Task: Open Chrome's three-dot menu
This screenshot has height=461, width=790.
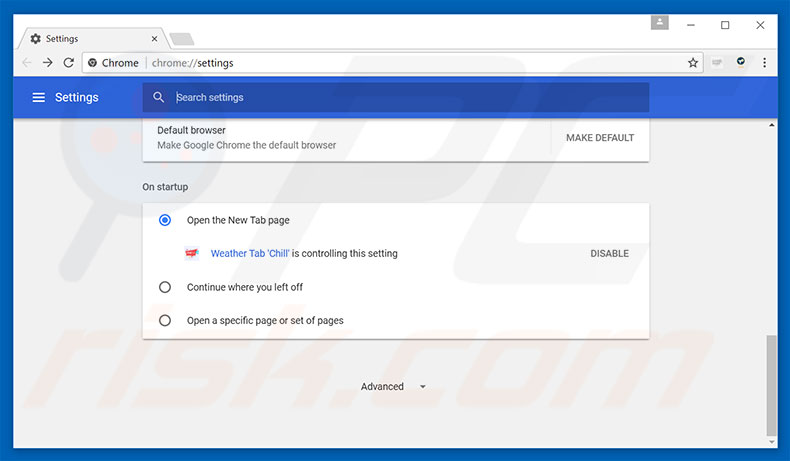Action: pyautogui.click(x=764, y=62)
